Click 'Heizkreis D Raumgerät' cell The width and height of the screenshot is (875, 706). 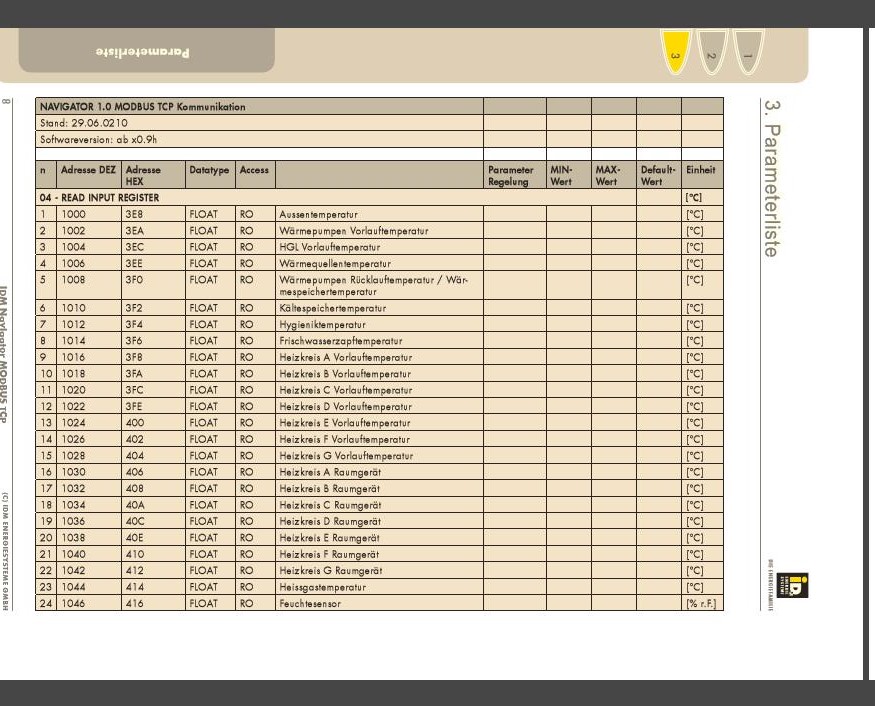[379, 521]
